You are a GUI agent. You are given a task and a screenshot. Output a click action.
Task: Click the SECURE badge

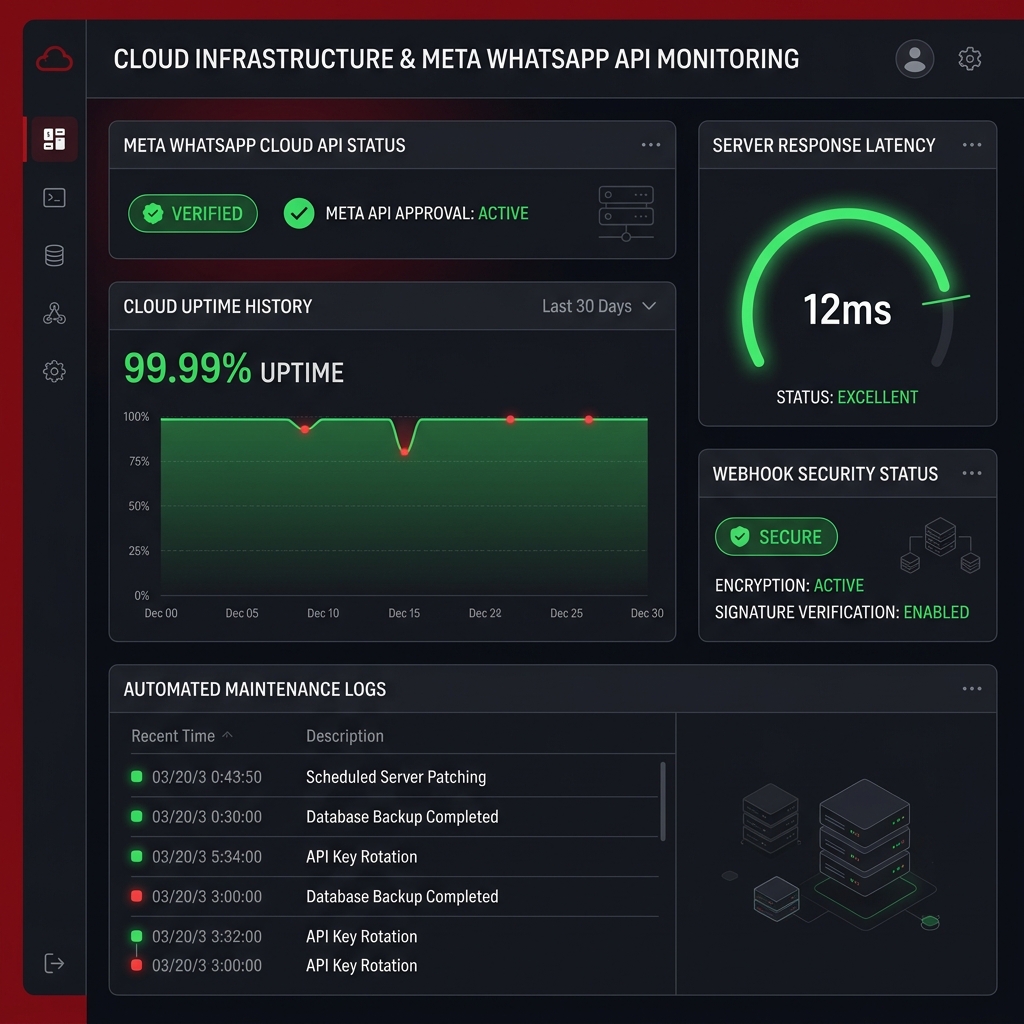[776, 537]
